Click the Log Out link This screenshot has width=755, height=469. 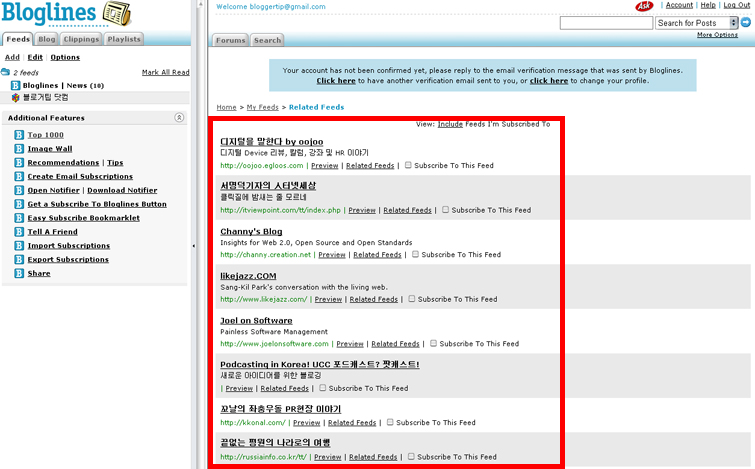737,5
